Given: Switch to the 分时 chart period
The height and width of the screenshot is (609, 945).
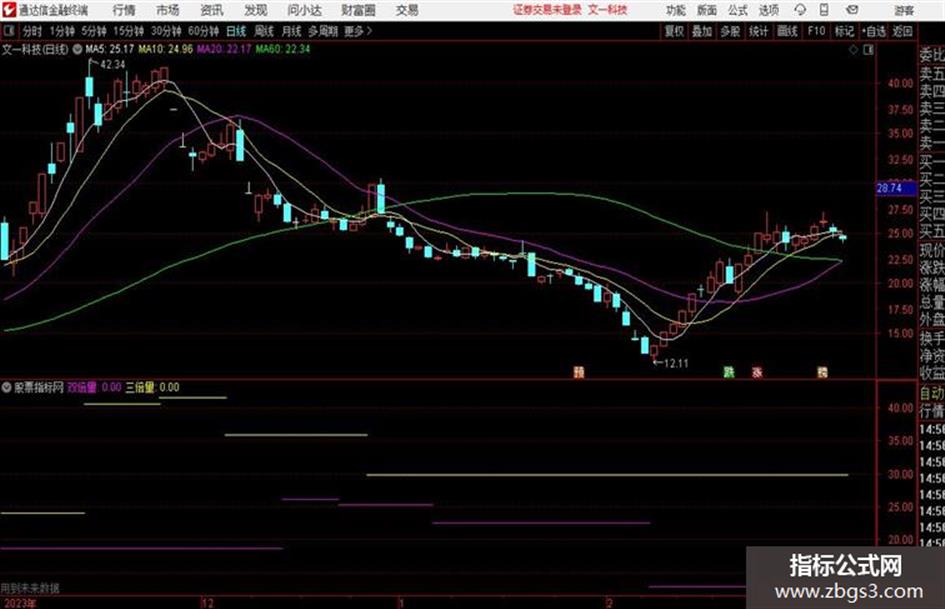Looking at the screenshot, I should 33,31.
